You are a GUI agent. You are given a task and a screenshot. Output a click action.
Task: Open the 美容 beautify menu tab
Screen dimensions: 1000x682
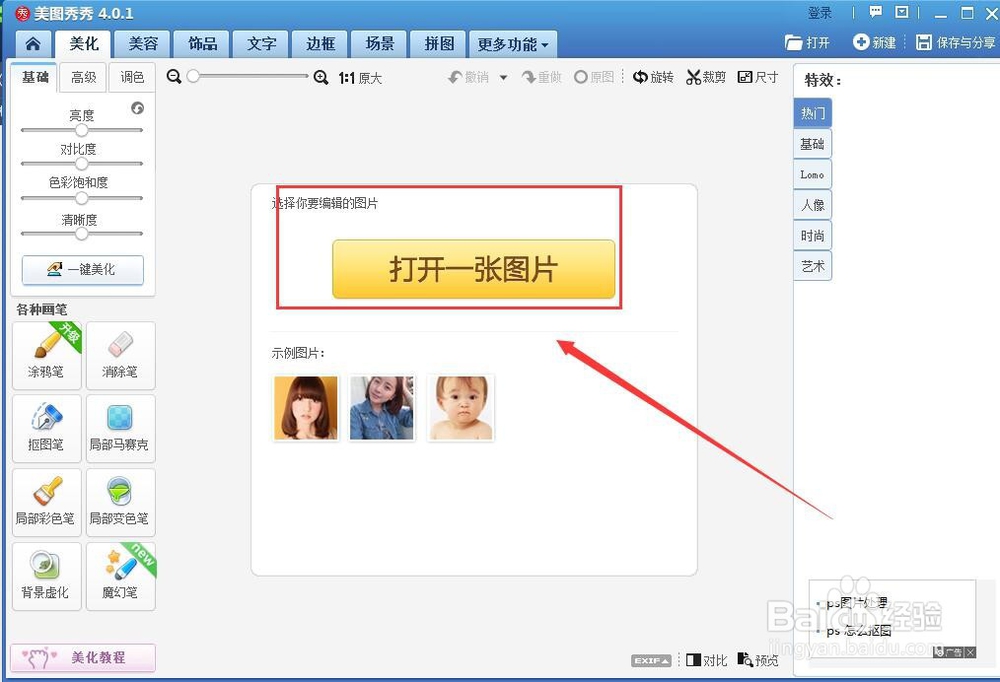[x=142, y=44]
